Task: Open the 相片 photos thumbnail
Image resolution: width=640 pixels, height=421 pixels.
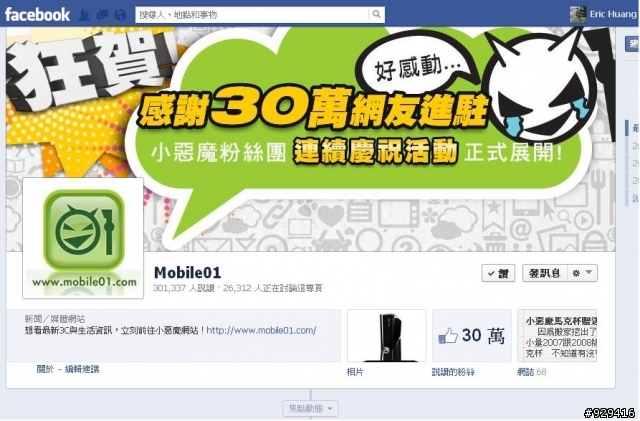Action: 387,336
